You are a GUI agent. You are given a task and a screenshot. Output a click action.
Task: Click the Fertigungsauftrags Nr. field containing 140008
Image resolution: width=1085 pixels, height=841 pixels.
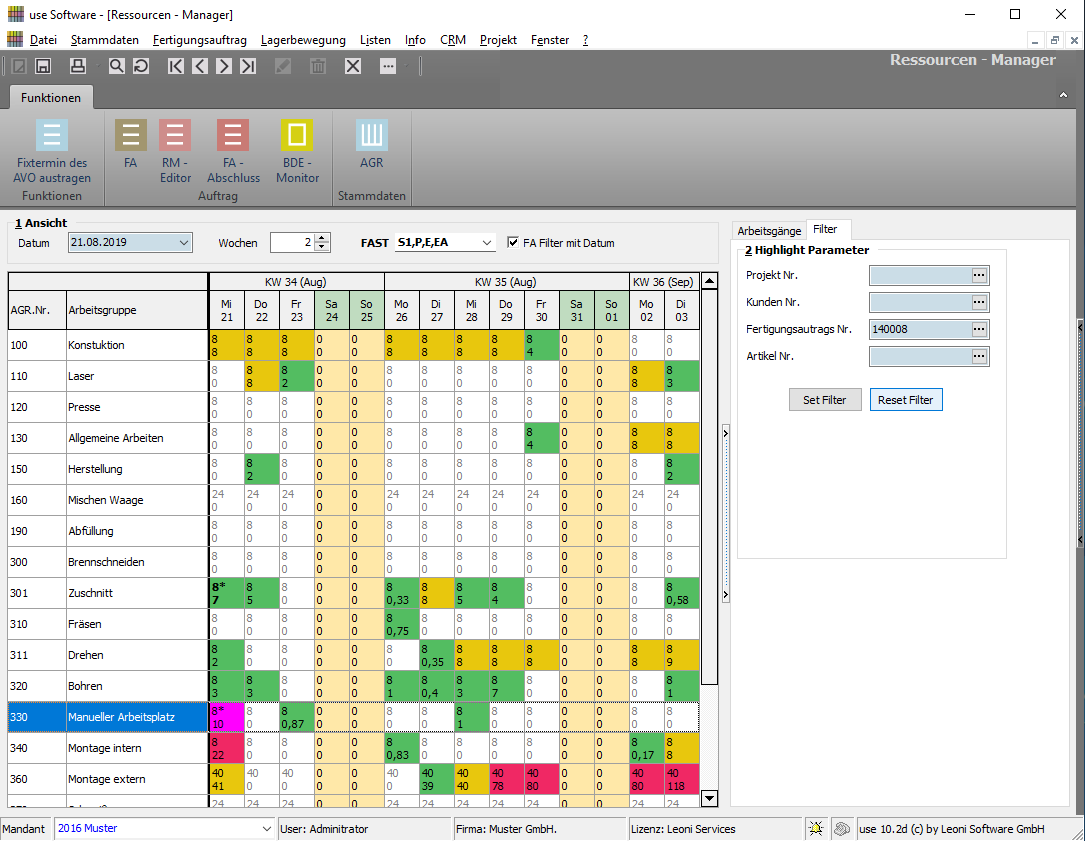pyautogui.click(x=920, y=329)
